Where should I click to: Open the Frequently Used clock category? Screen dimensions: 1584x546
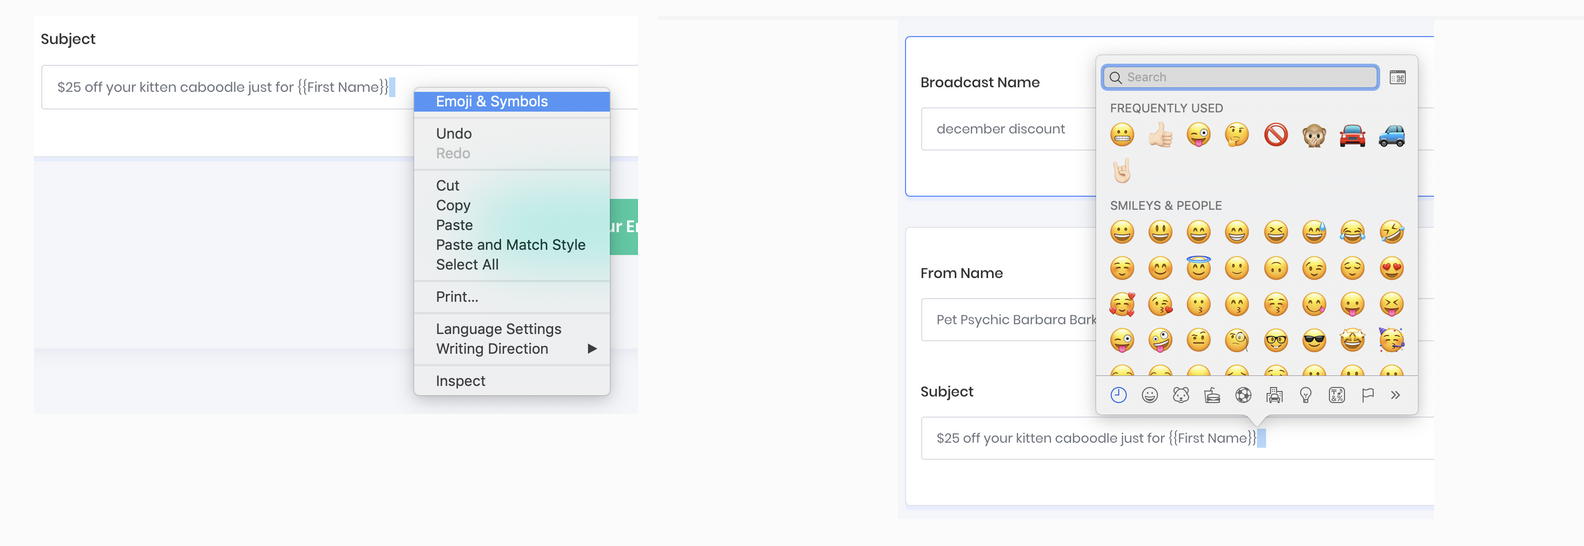(1119, 395)
